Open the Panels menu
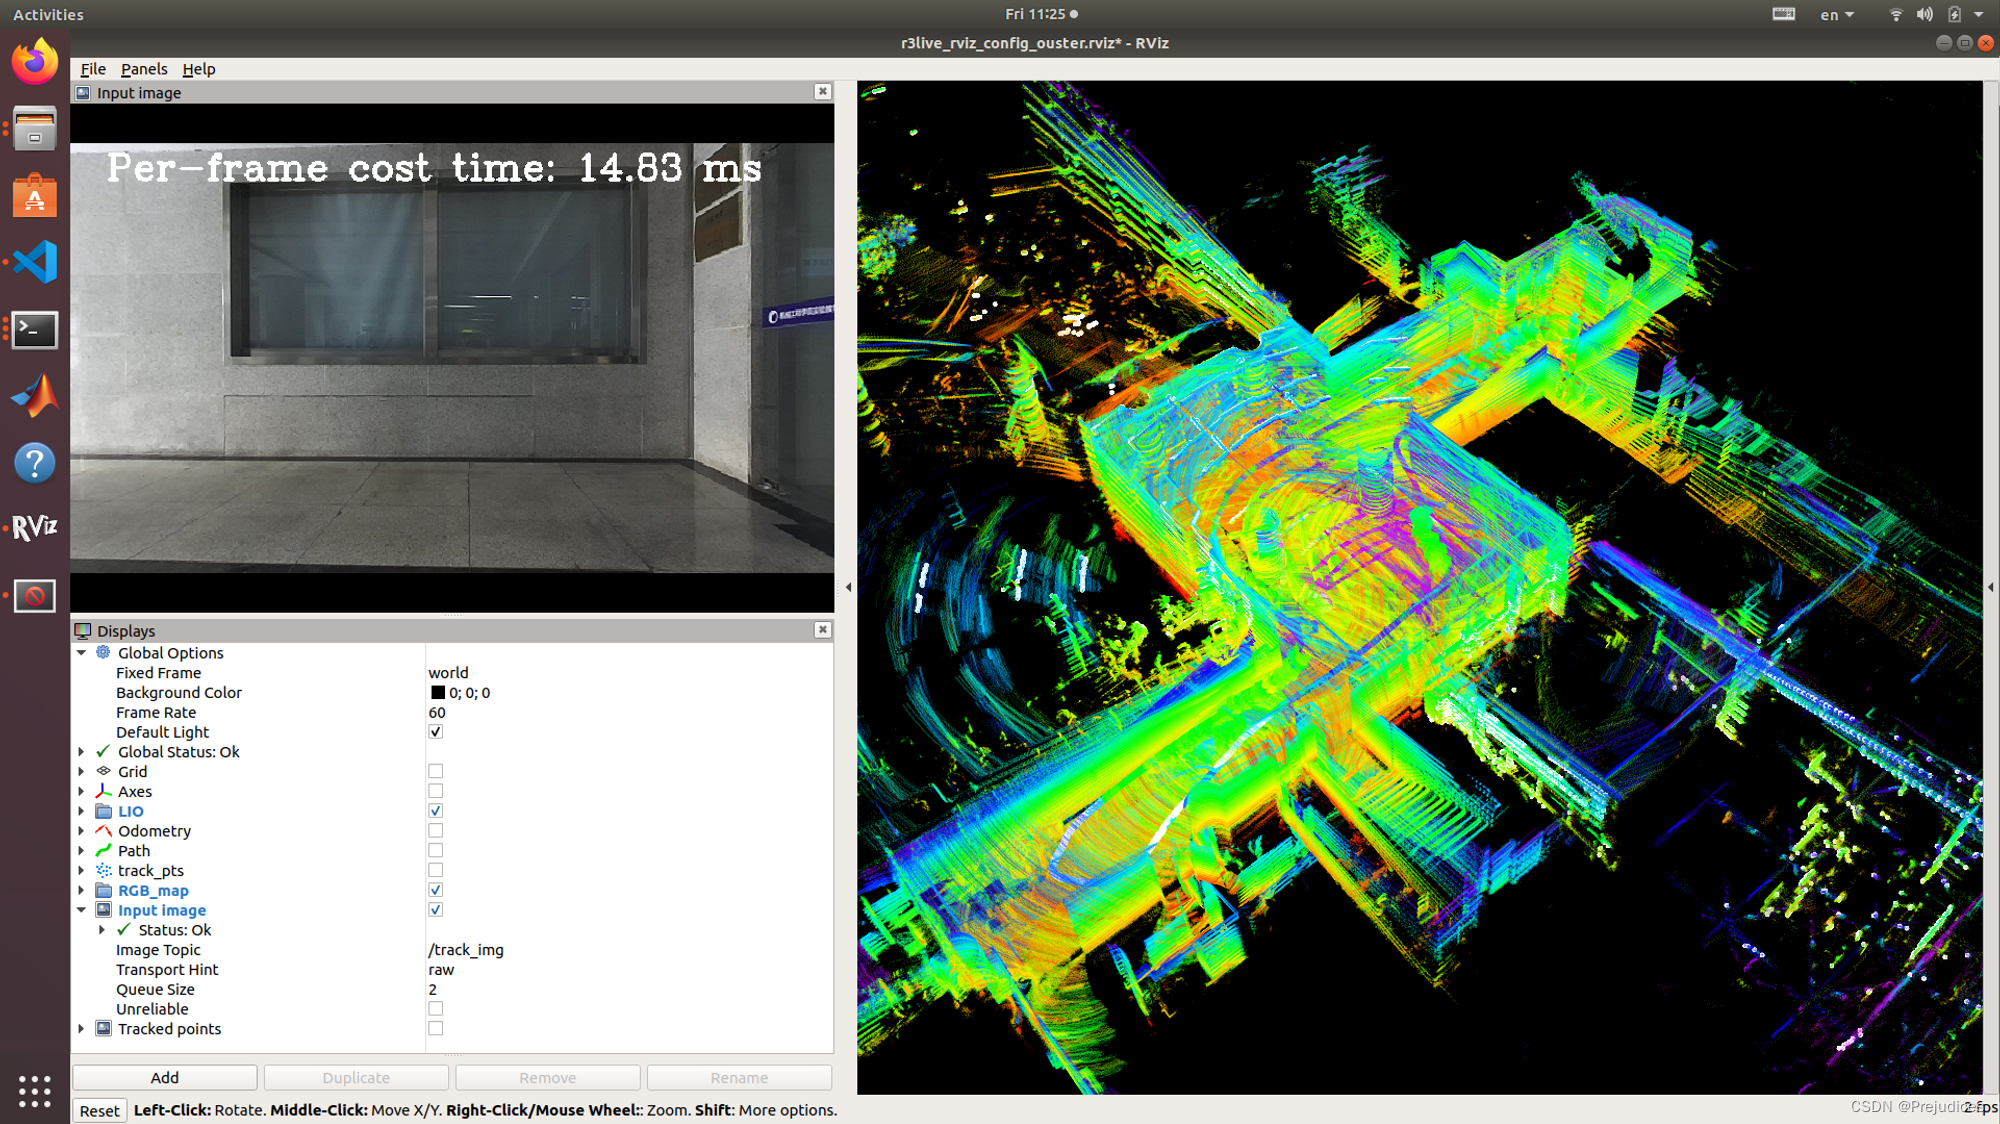 (x=144, y=69)
